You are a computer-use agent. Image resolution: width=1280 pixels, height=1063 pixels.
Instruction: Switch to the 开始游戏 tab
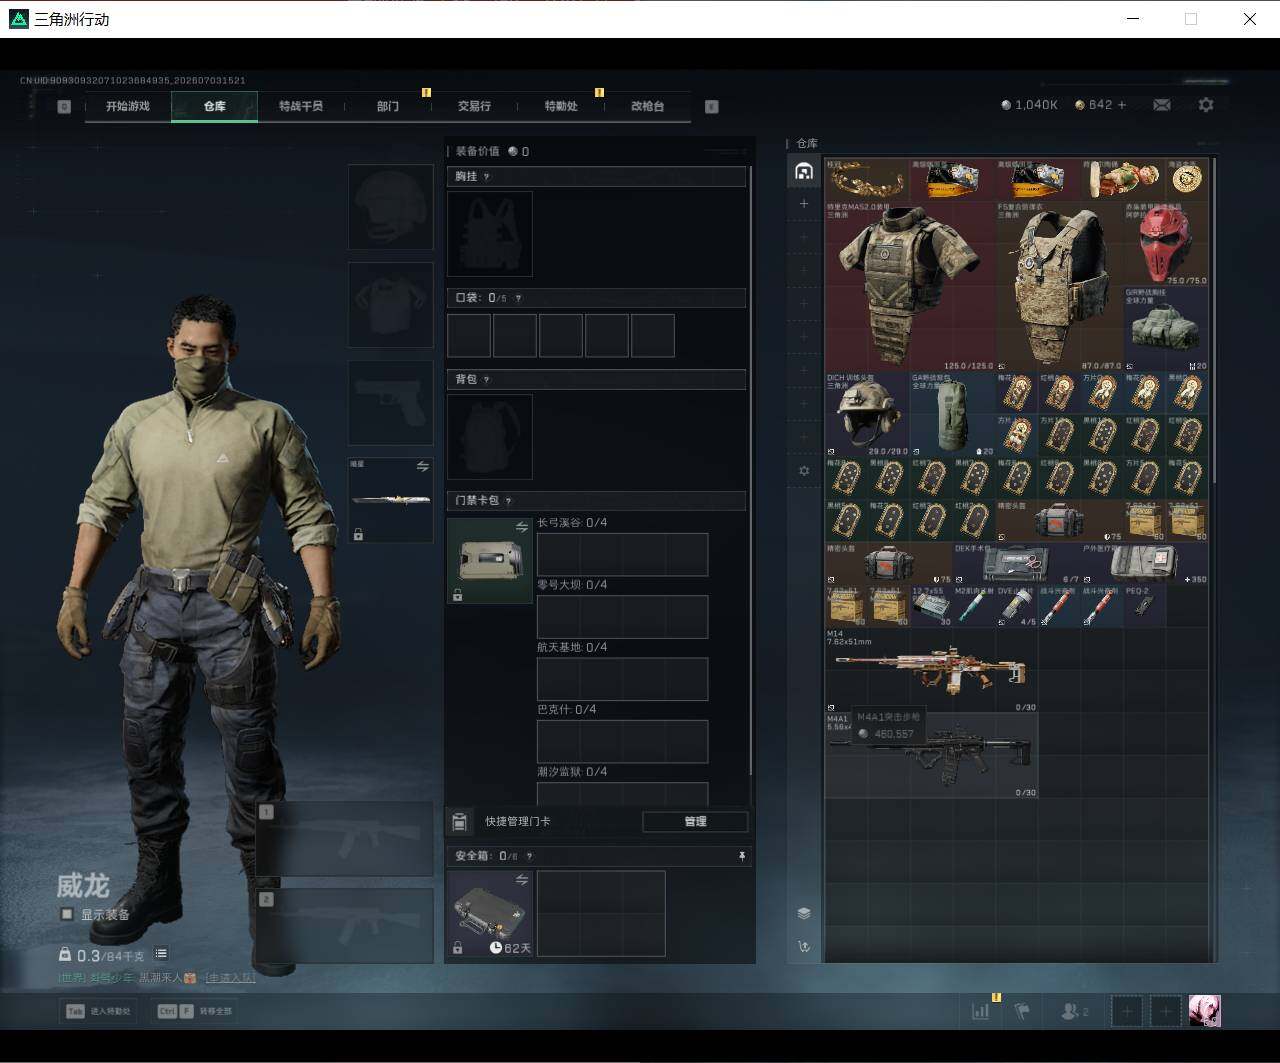coord(128,106)
